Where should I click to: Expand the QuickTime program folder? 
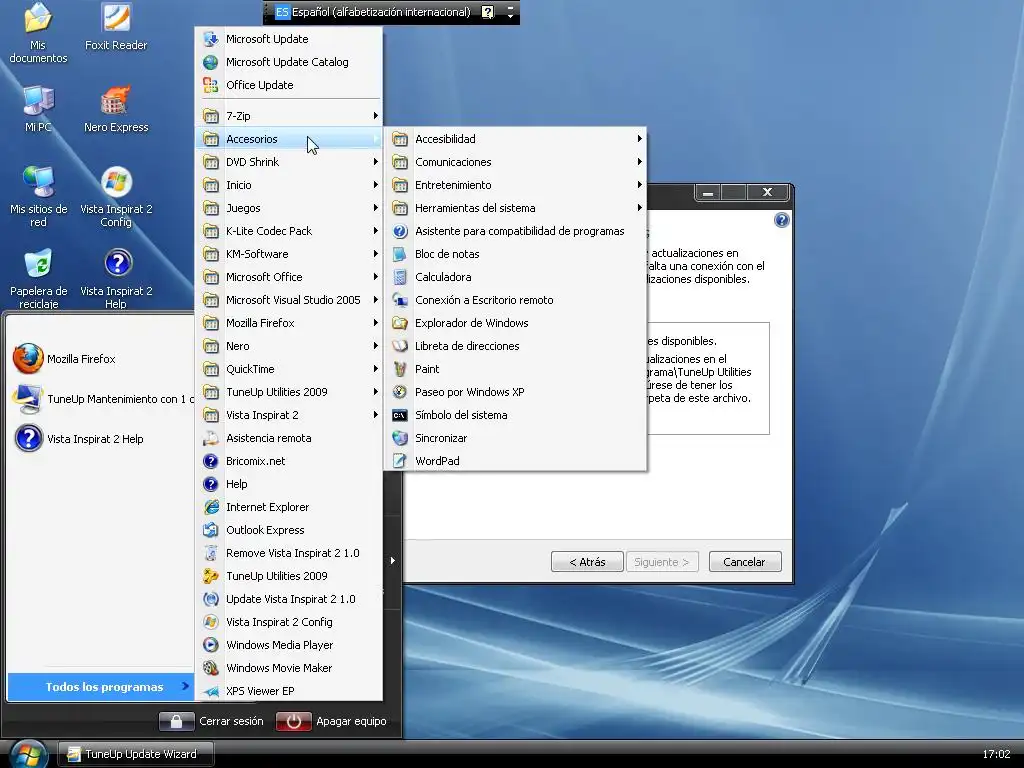tap(289, 369)
